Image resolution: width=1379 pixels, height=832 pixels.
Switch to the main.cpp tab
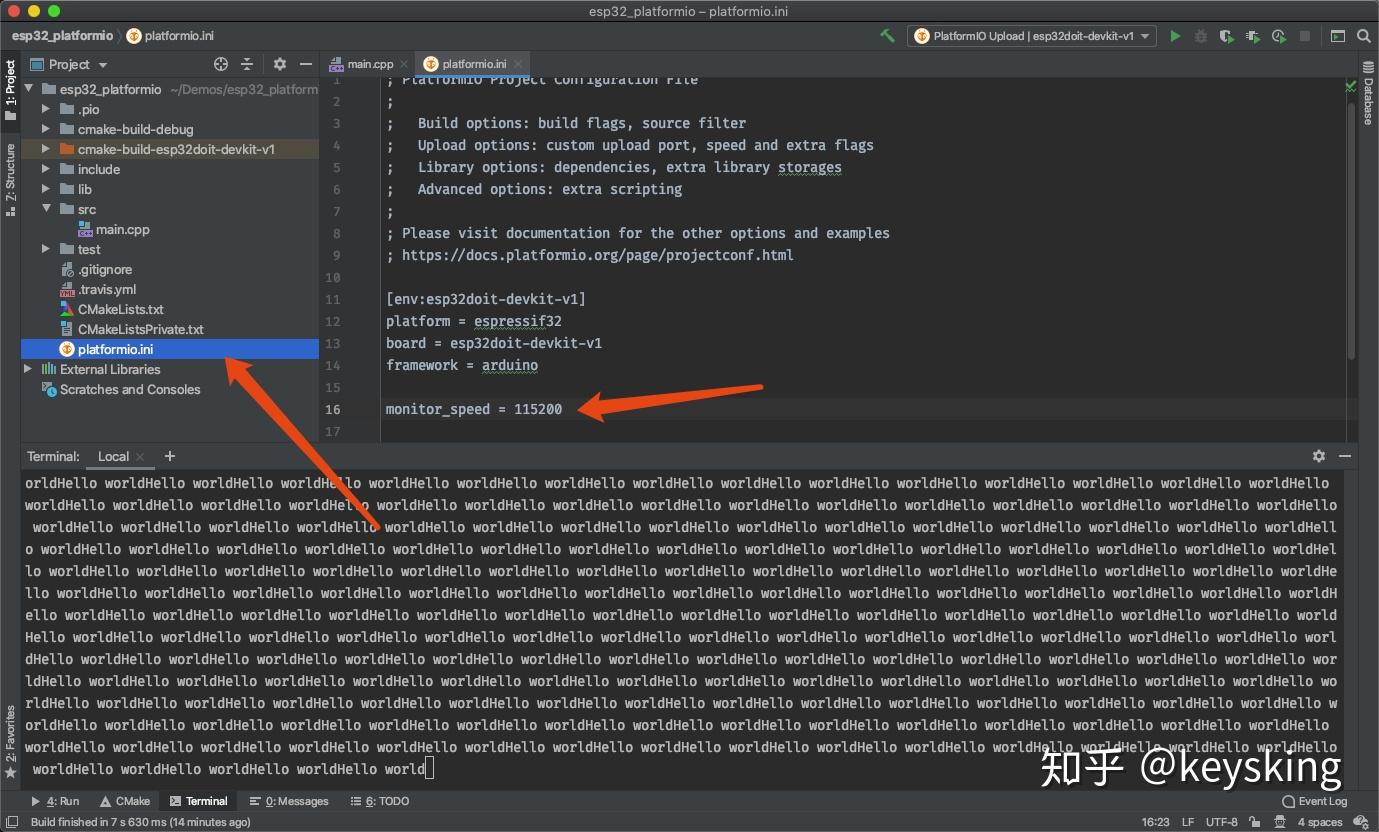(366, 63)
